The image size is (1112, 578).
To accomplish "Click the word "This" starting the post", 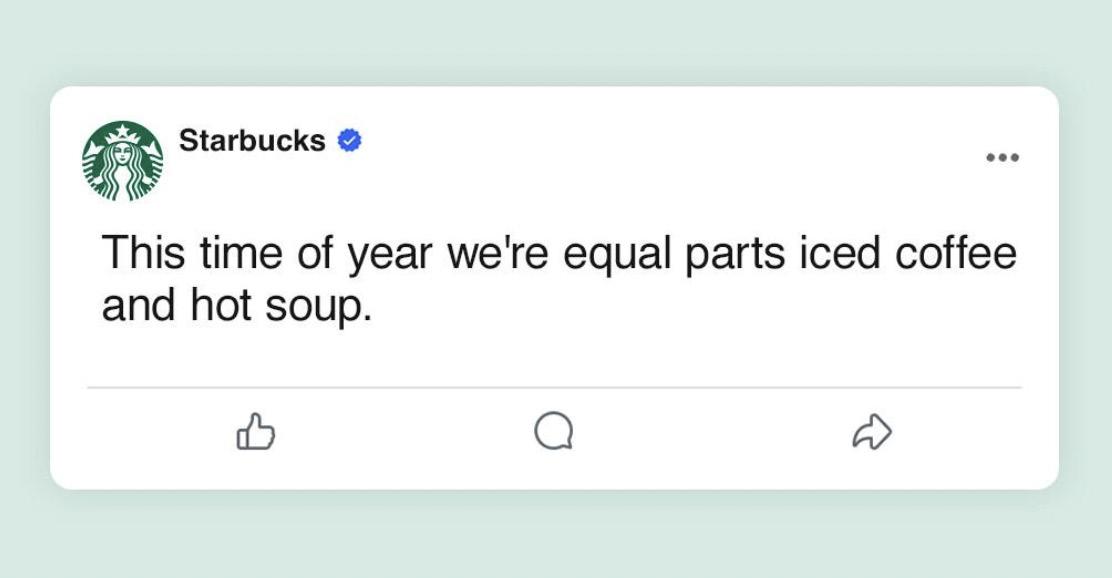I will [x=144, y=252].
